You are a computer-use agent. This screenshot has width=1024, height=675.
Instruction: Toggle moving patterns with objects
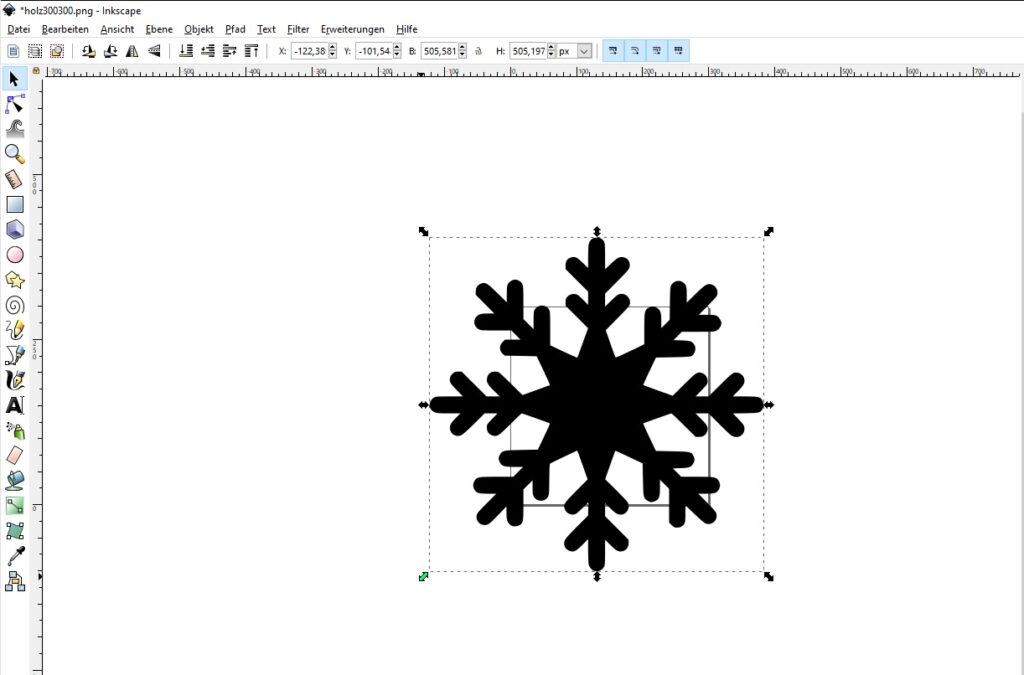[679, 50]
